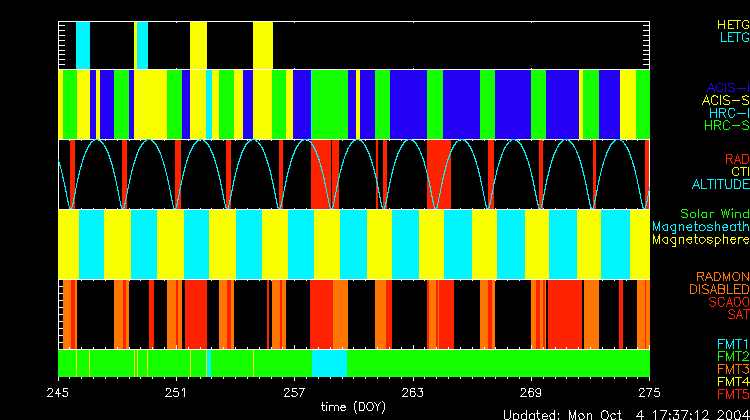Click the time (DOY) axis title
The width and height of the screenshot is (750, 420).
(x=353, y=407)
